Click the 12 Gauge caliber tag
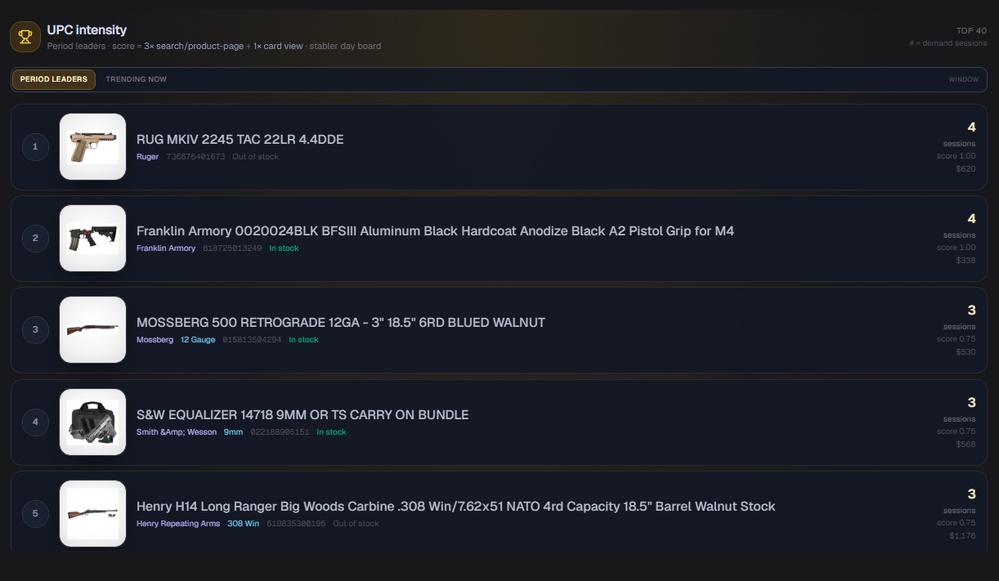 click(x=198, y=340)
